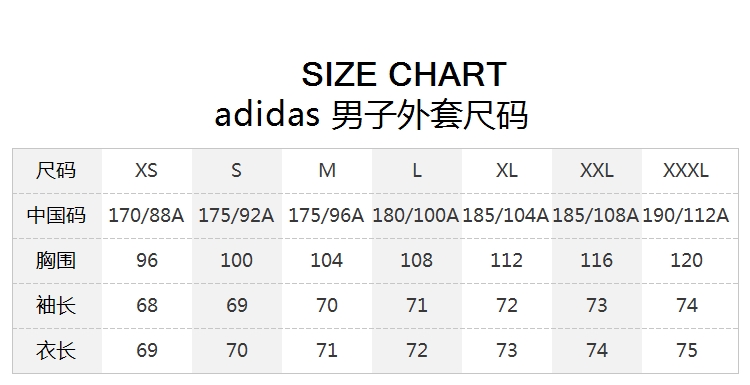
Task: Select garment length 75 for XXXL
Action: [687, 350]
